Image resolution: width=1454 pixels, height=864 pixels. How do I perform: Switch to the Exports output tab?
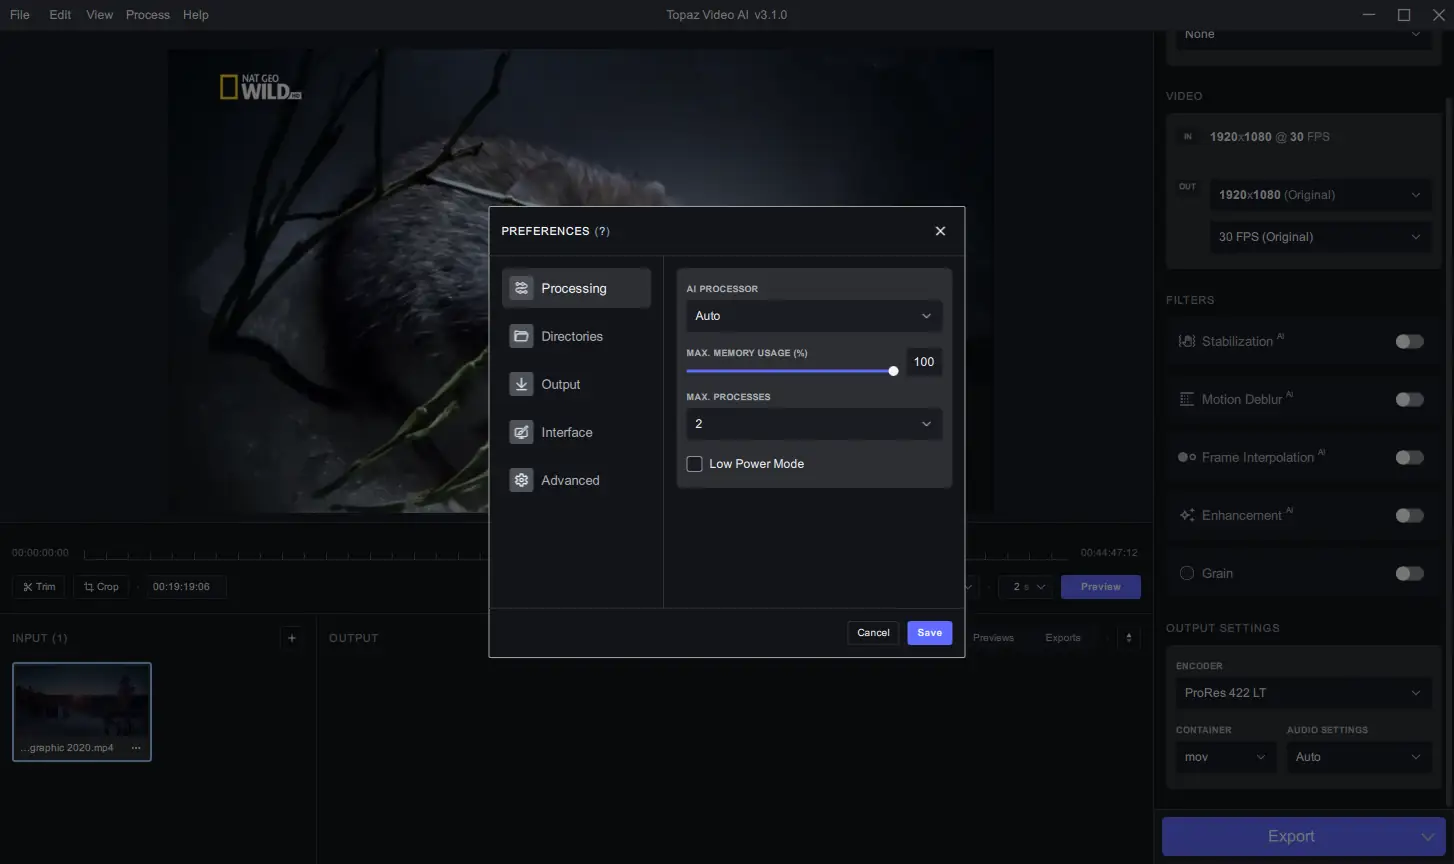tap(1063, 638)
